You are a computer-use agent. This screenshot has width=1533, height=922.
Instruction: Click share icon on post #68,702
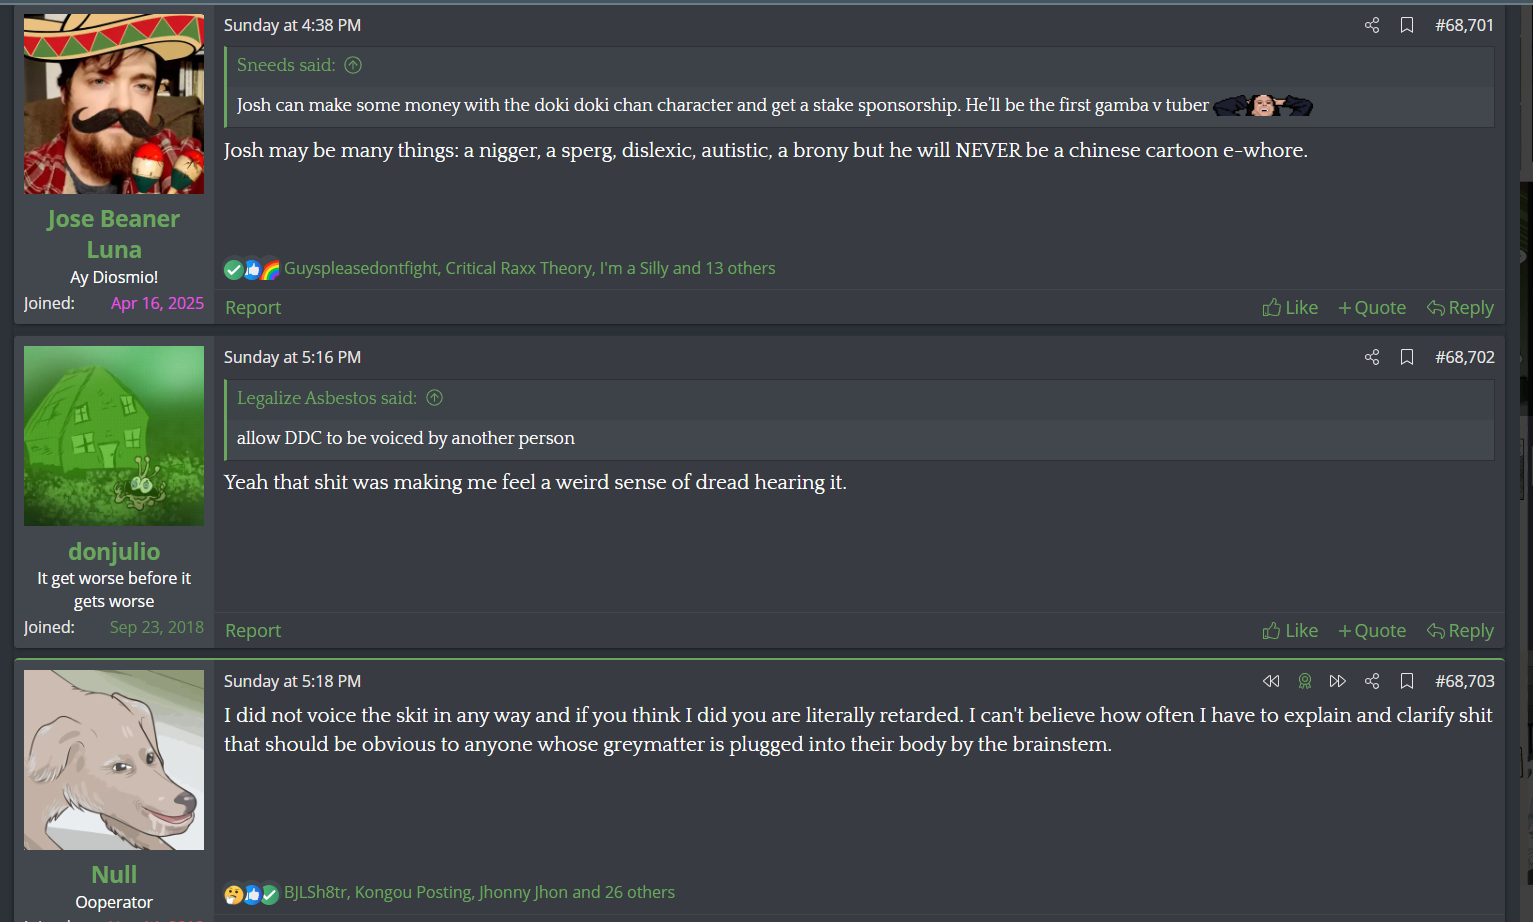click(1372, 357)
